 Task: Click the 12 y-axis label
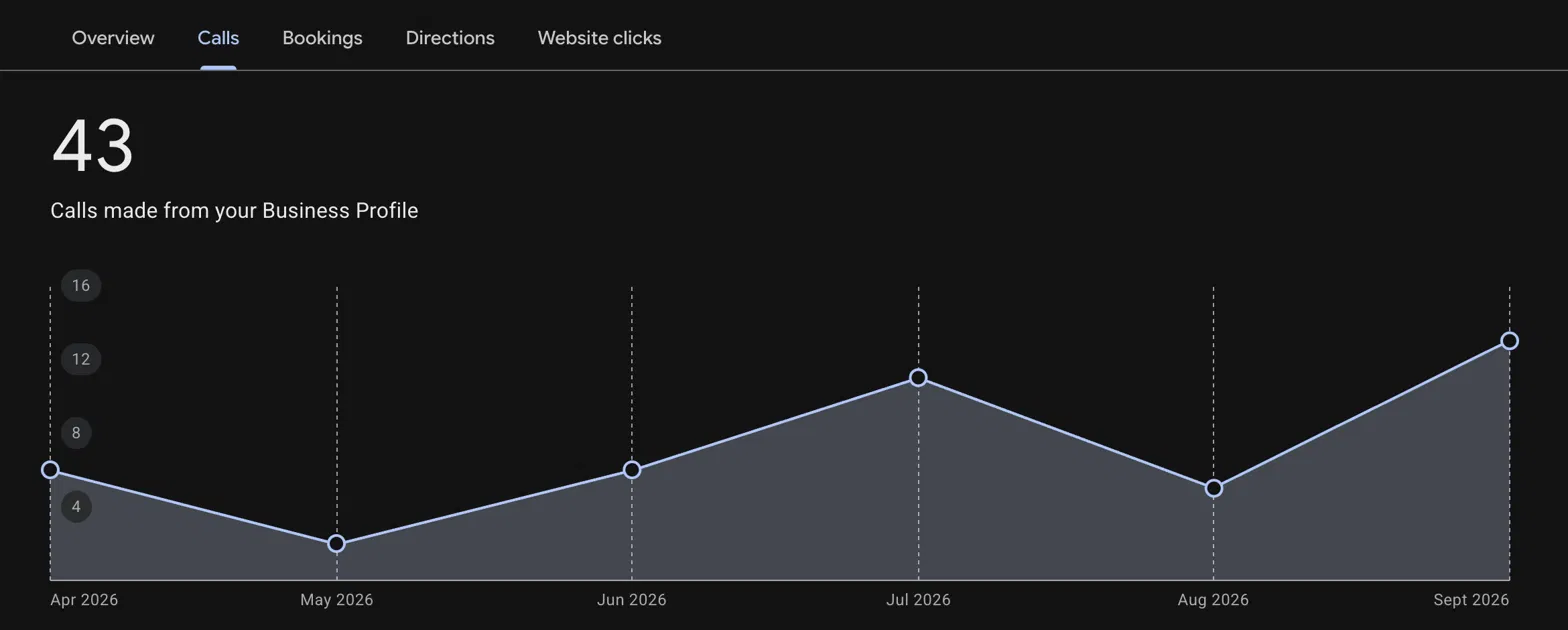[x=81, y=359]
